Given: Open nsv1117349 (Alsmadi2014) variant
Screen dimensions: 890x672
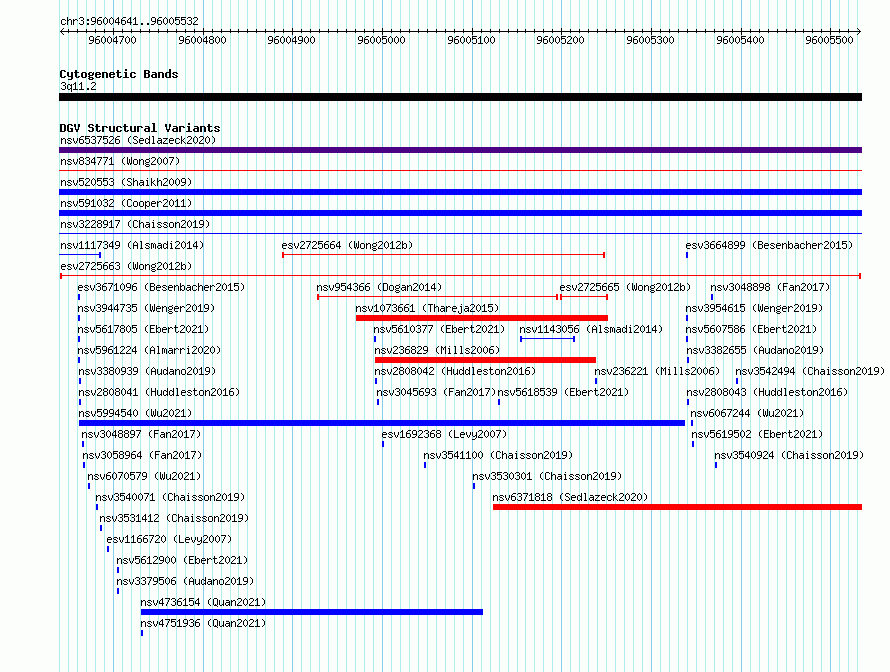Looking at the screenshot, I should click(132, 245).
